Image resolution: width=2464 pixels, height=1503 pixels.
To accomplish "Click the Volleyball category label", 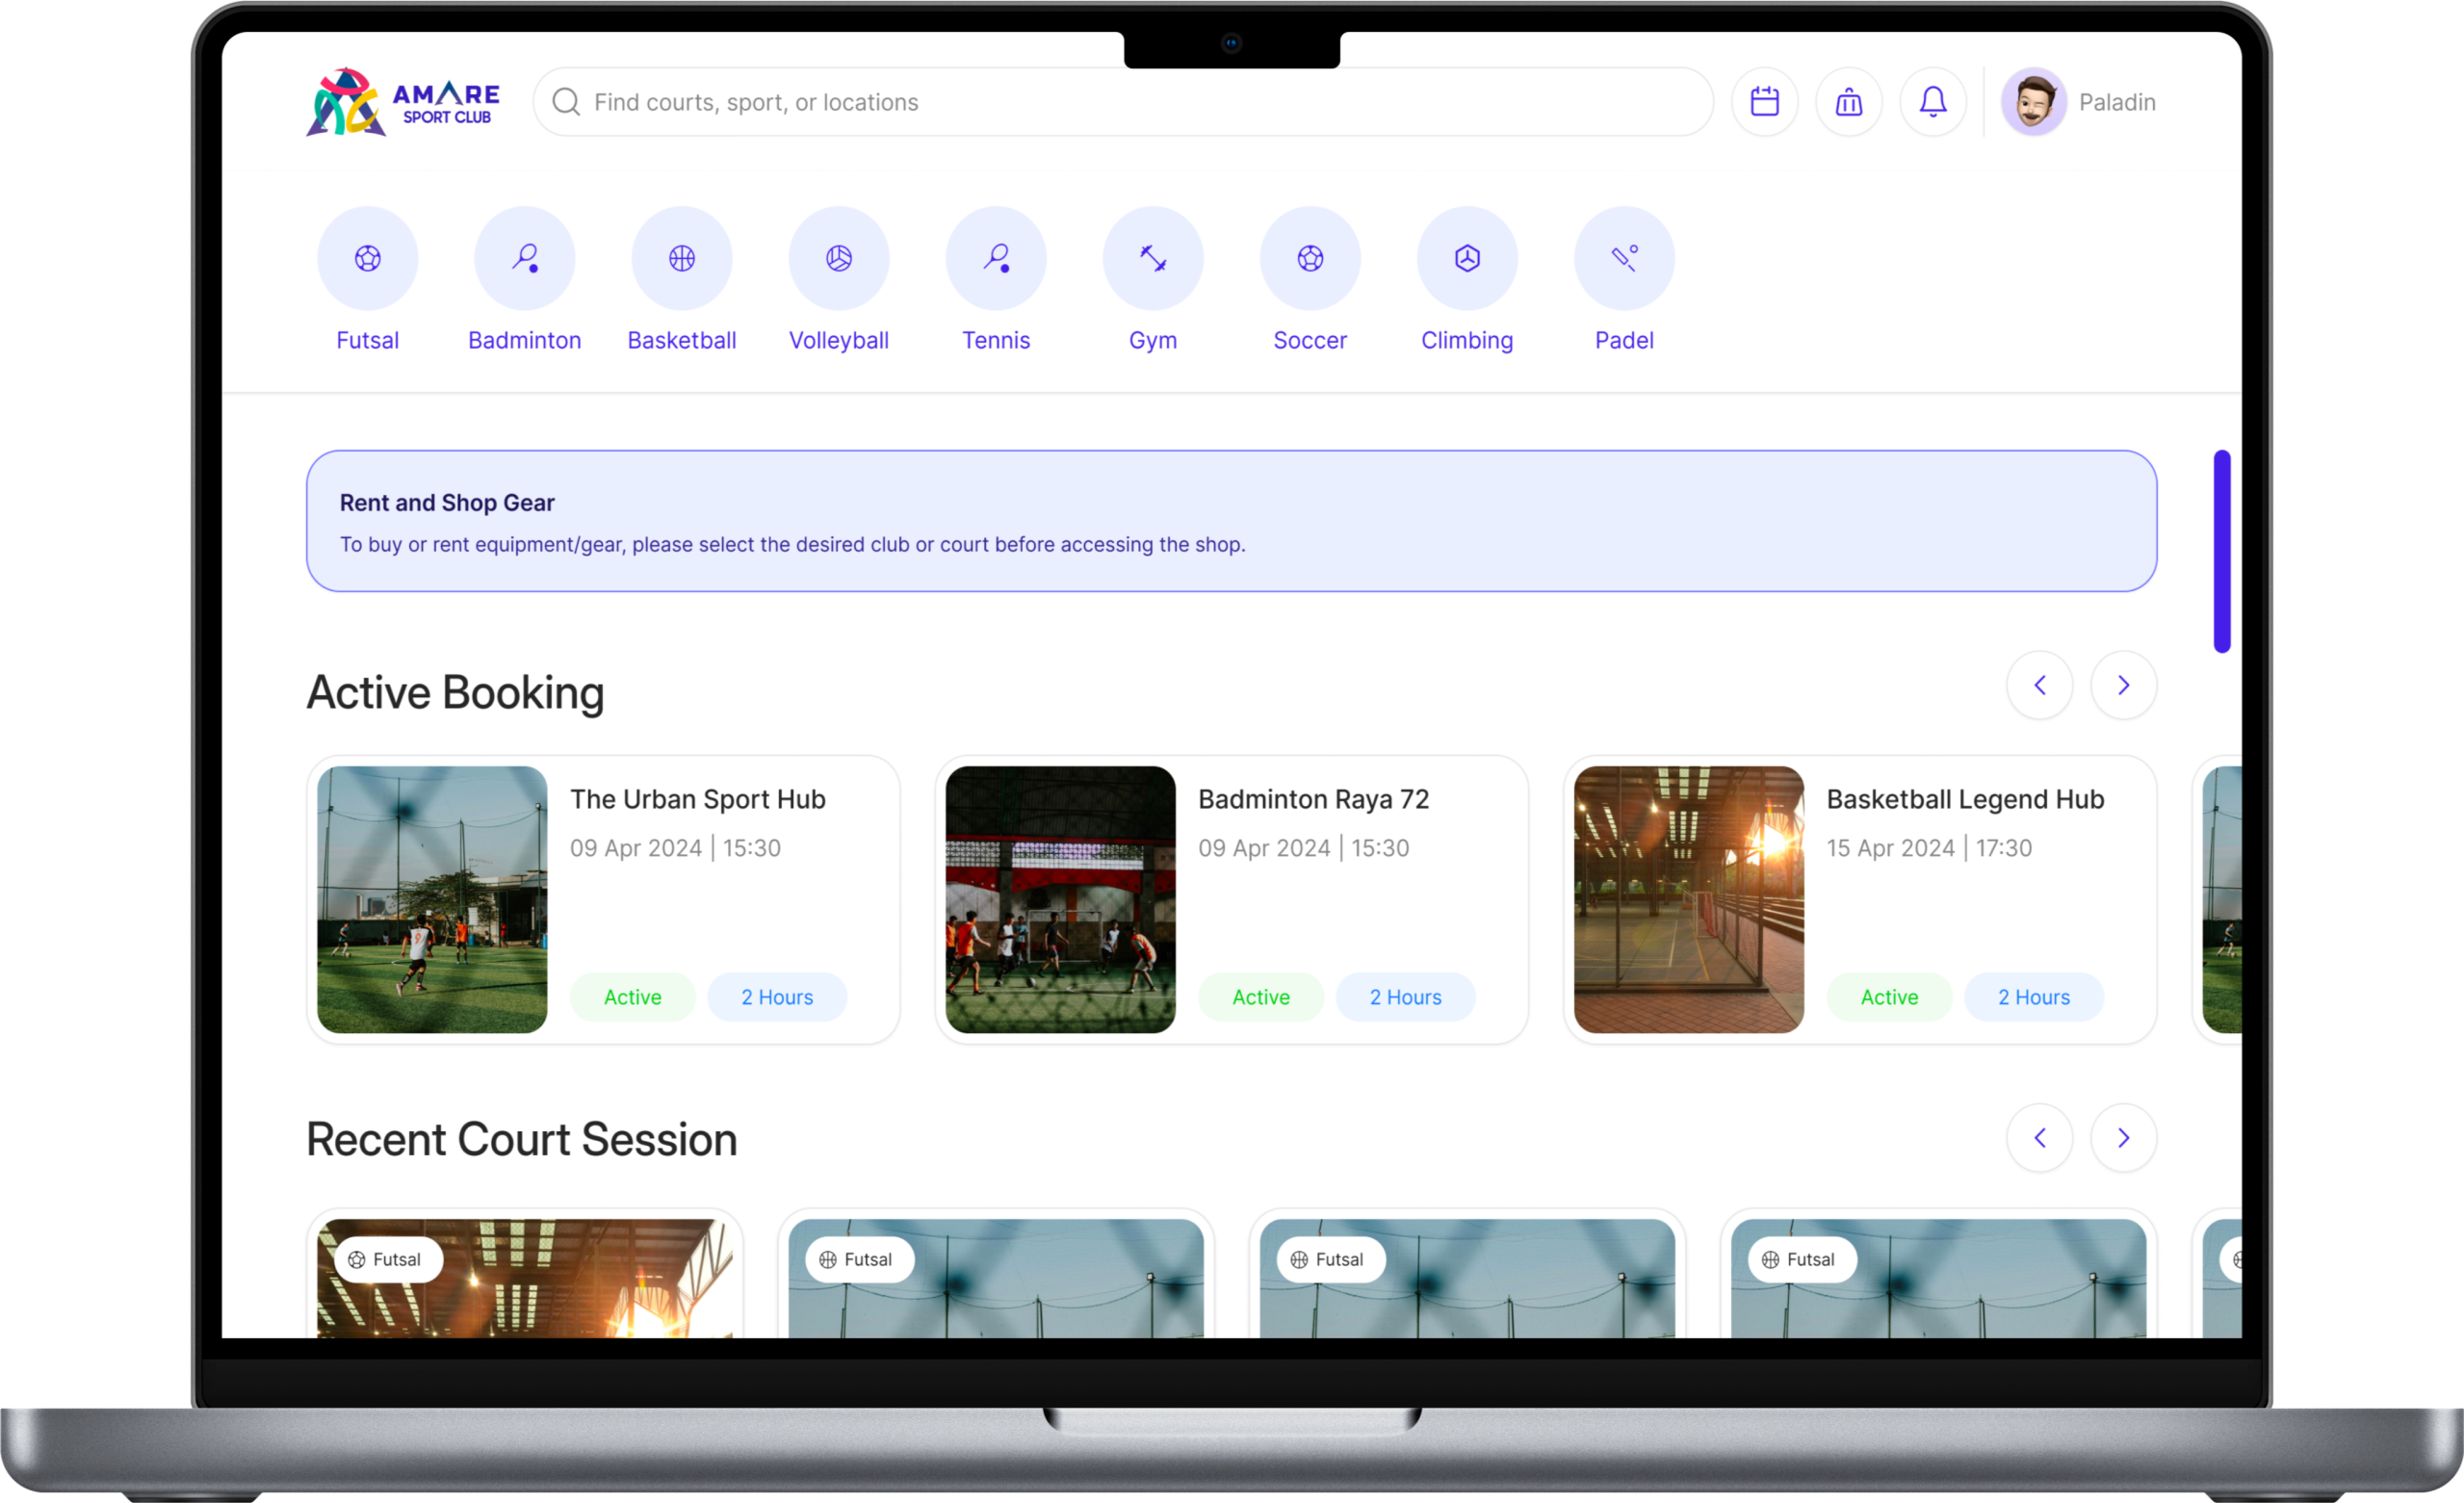I will tap(838, 340).
